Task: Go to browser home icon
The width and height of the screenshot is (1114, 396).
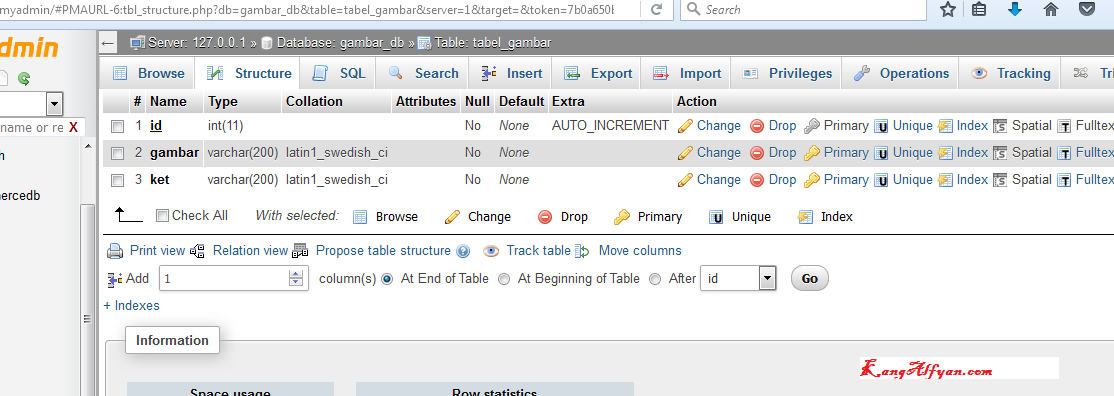Action: pyautogui.click(x=1051, y=9)
